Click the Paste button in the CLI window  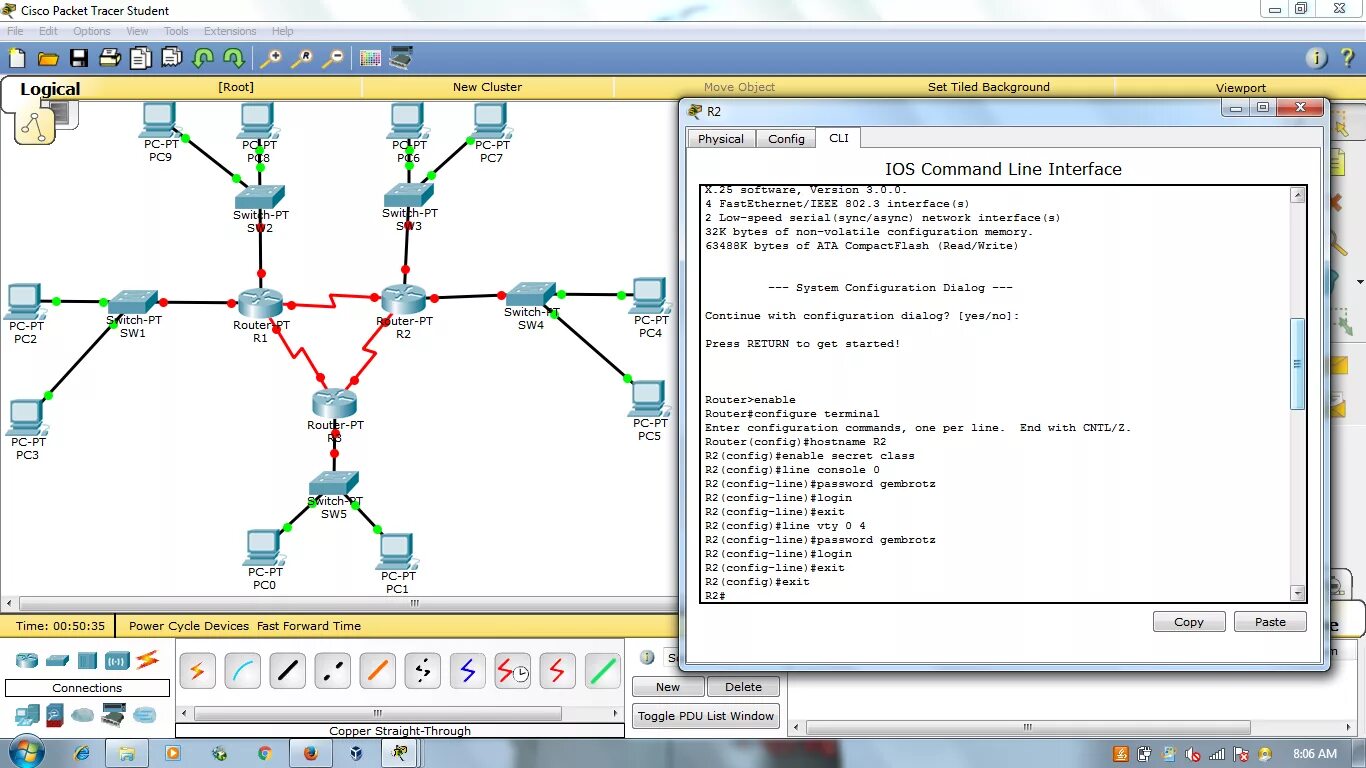(x=1270, y=621)
